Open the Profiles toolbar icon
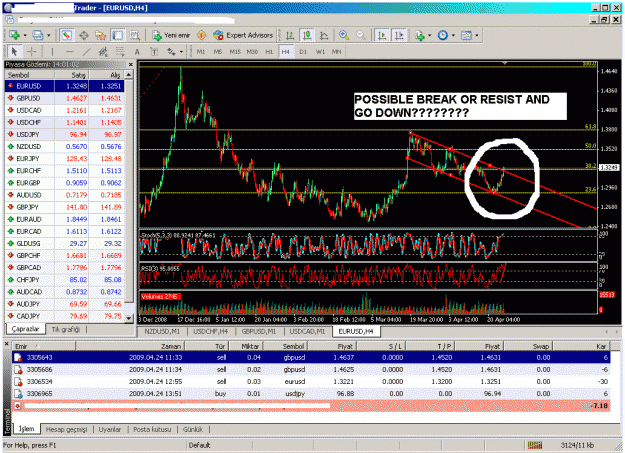 point(37,35)
